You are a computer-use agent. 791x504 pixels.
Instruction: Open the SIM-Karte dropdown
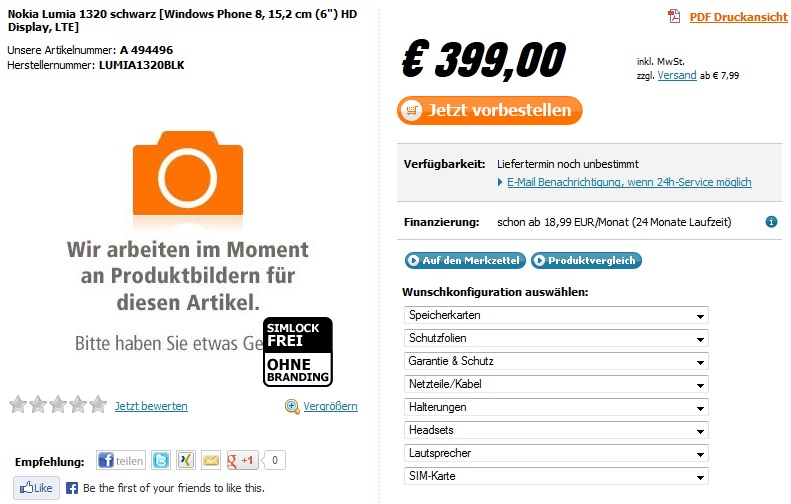556,476
